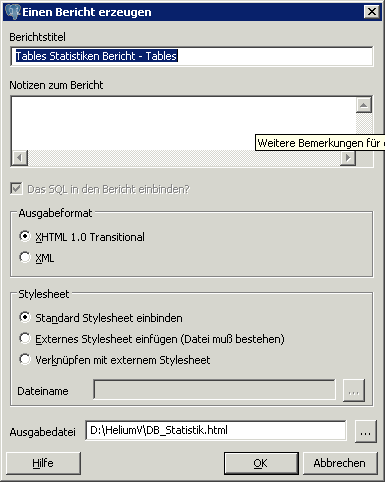
Task: Click the Notizen zum Bericht label
Action: click(x=56, y=85)
